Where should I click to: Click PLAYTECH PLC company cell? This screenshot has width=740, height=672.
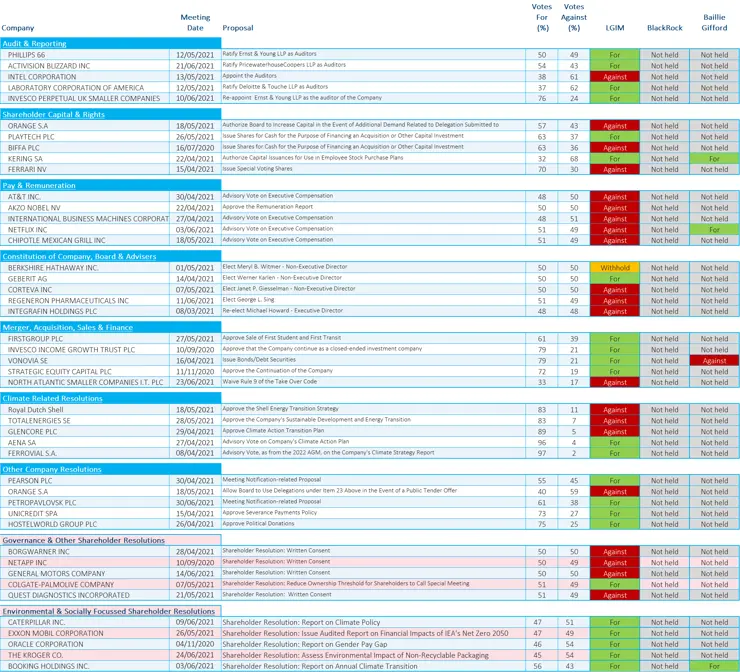click(x=85, y=136)
